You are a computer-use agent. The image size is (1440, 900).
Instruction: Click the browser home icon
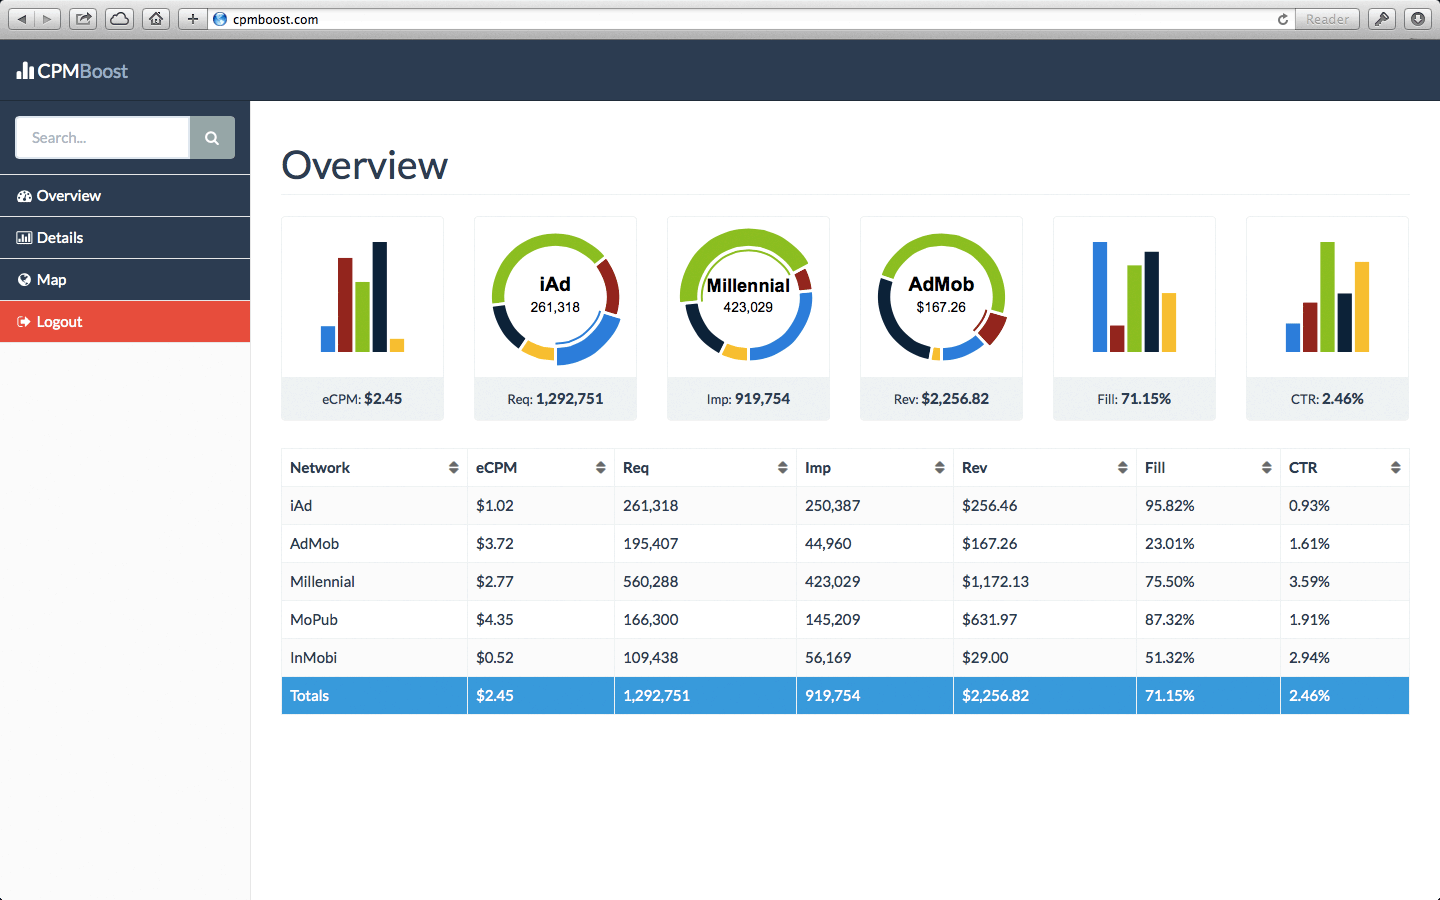[156, 19]
